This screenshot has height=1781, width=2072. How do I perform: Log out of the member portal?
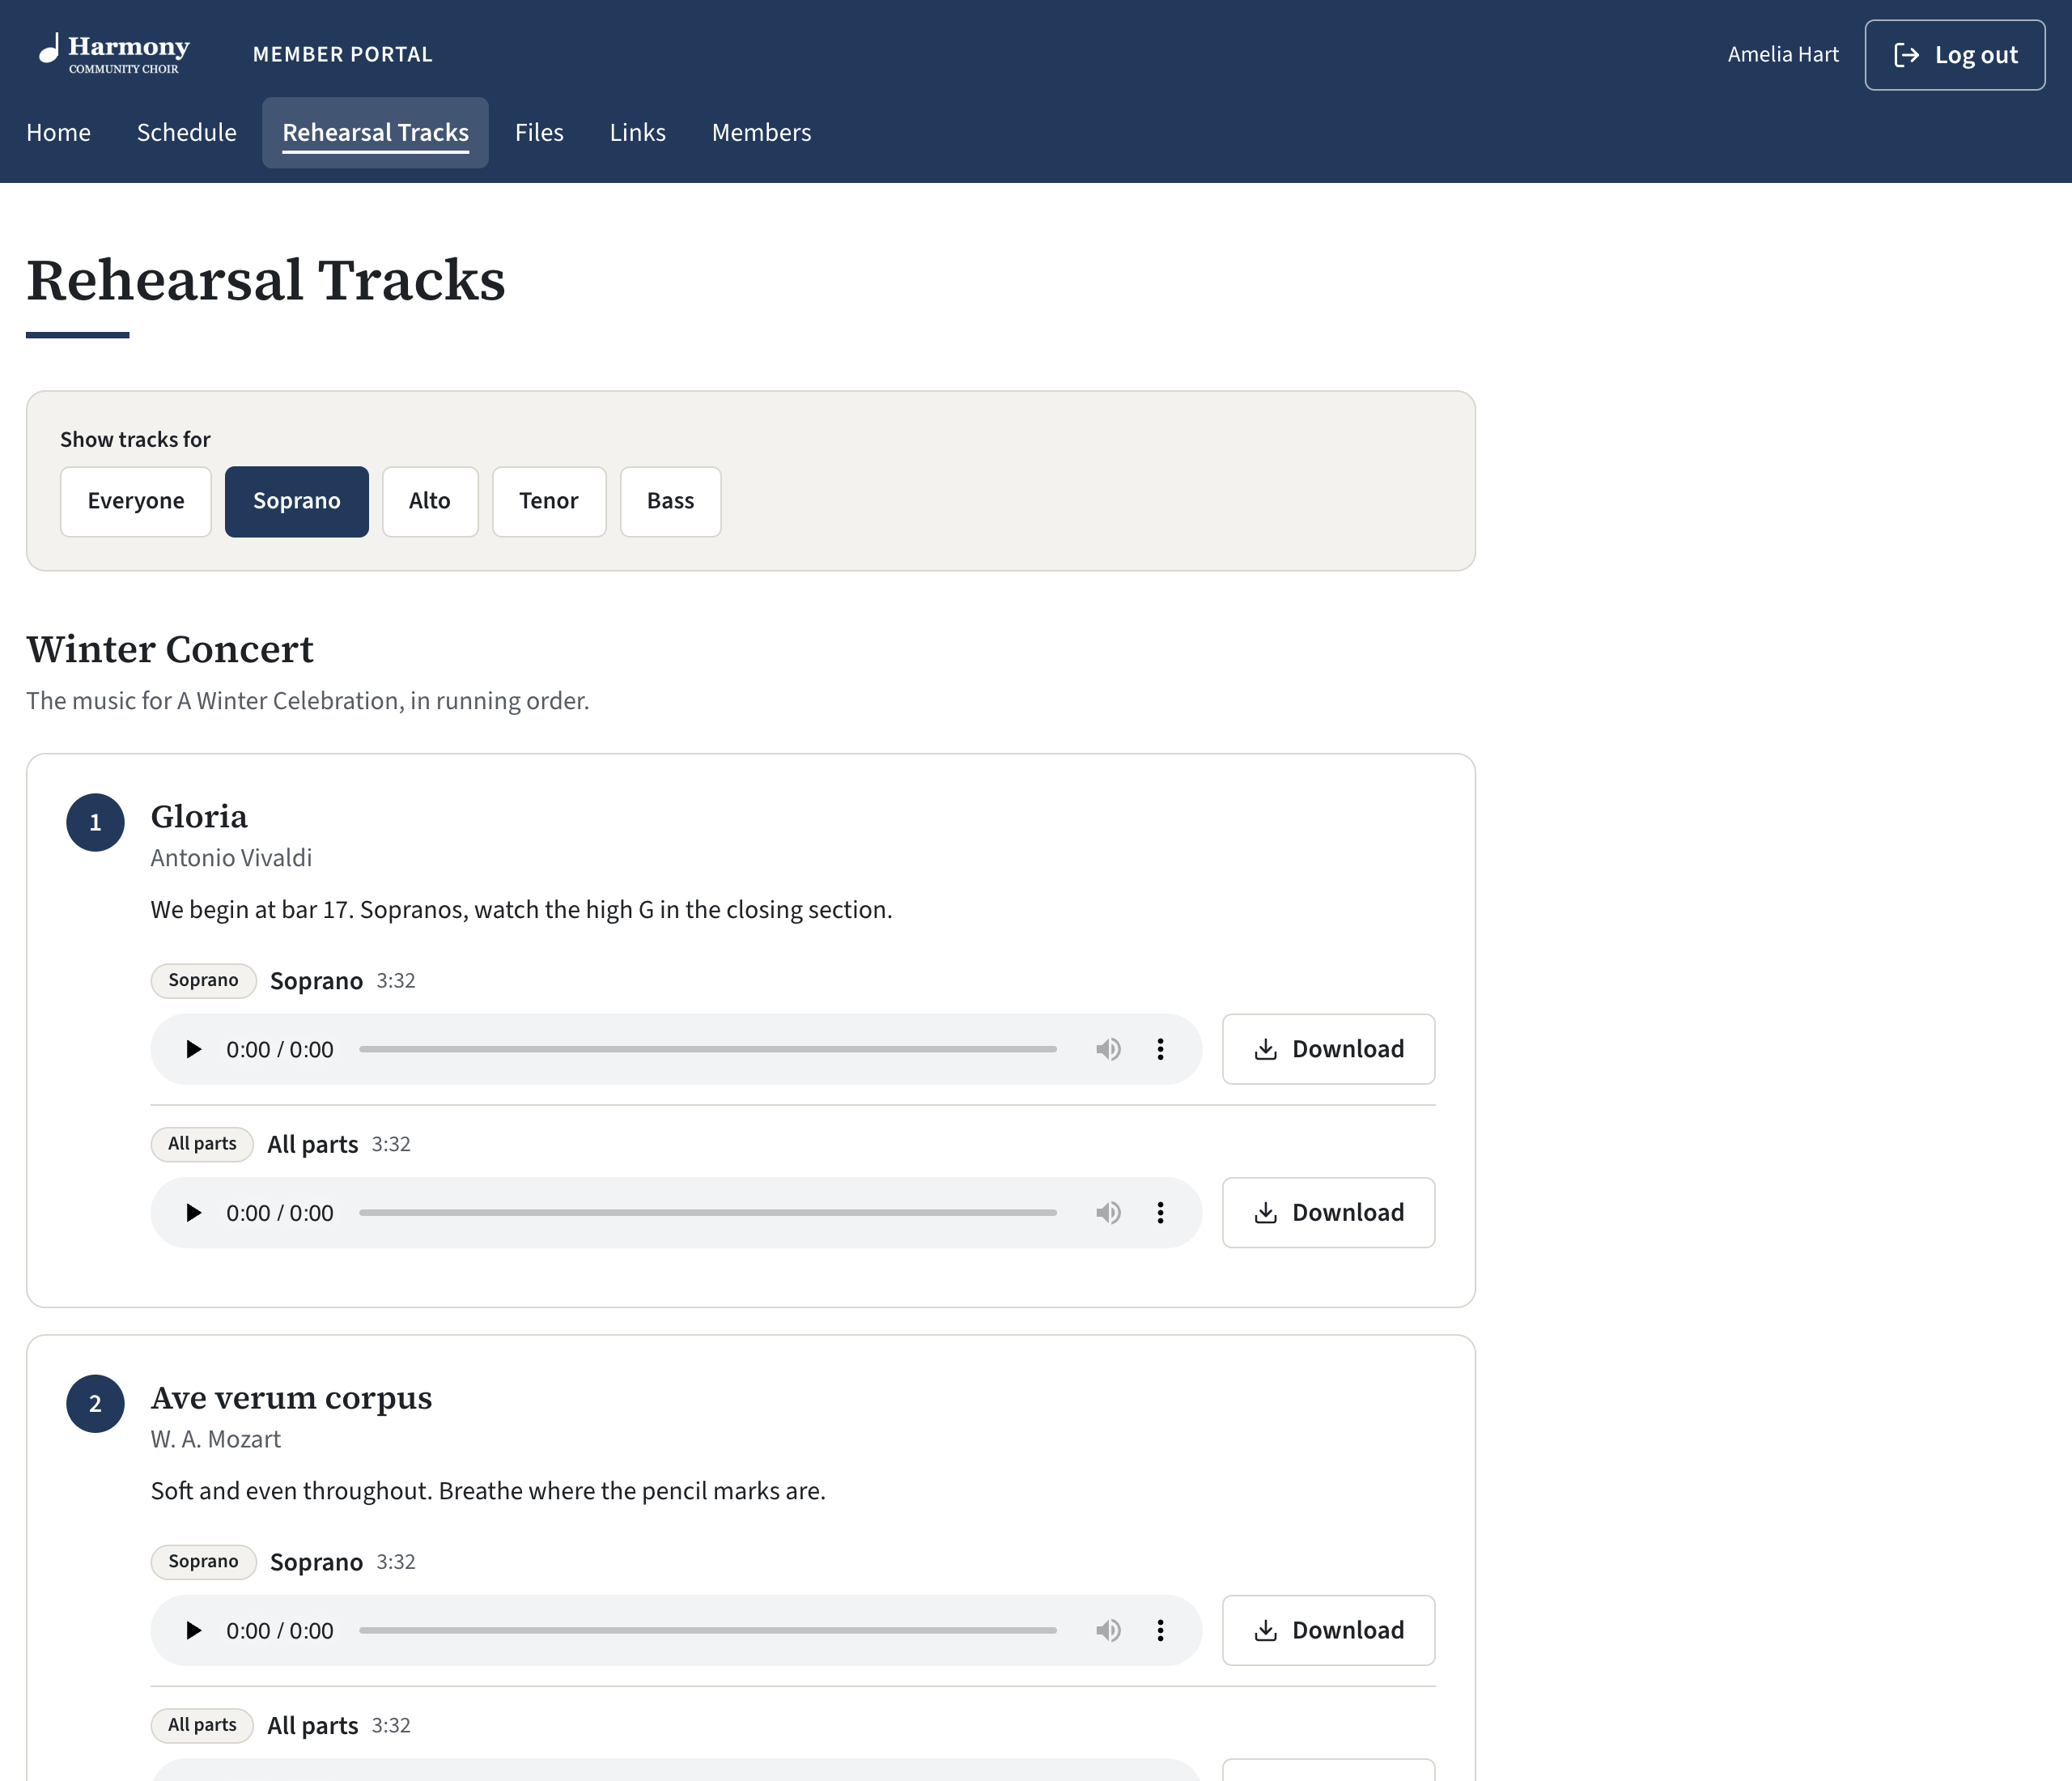(x=1954, y=55)
